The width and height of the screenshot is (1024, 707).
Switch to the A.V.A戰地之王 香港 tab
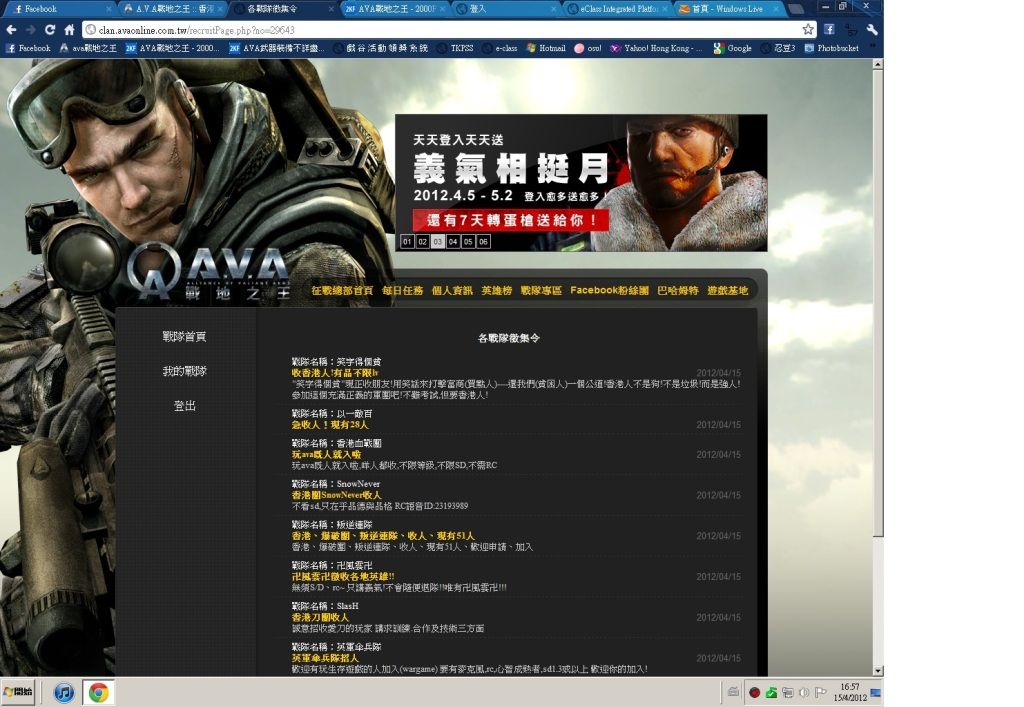pos(174,9)
